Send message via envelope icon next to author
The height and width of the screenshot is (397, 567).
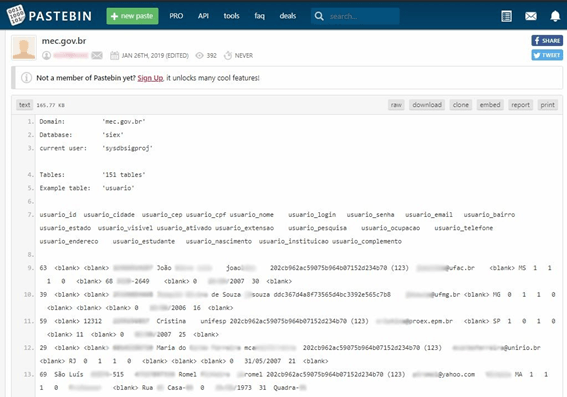pos(97,55)
